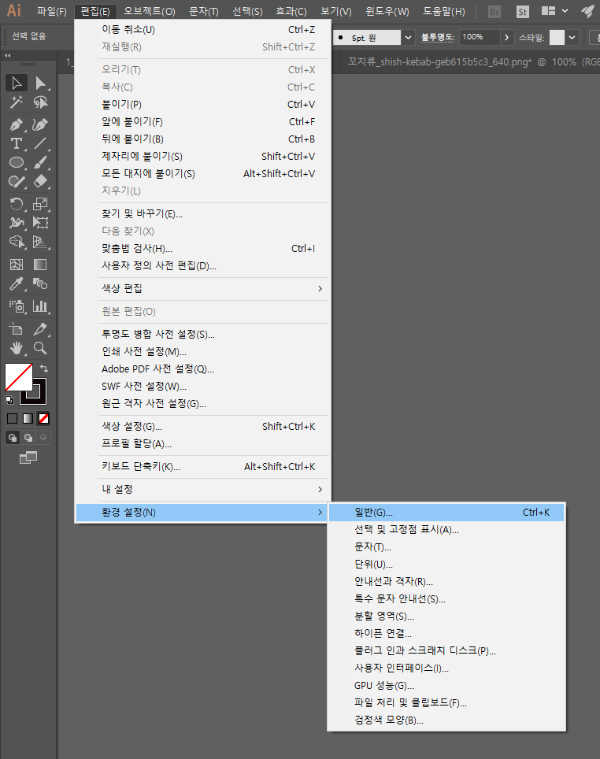Image resolution: width=600 pixels, height=759 pixels.
Task: Open the 오브젝트(O) menu
Action: [x=149, y=12]
